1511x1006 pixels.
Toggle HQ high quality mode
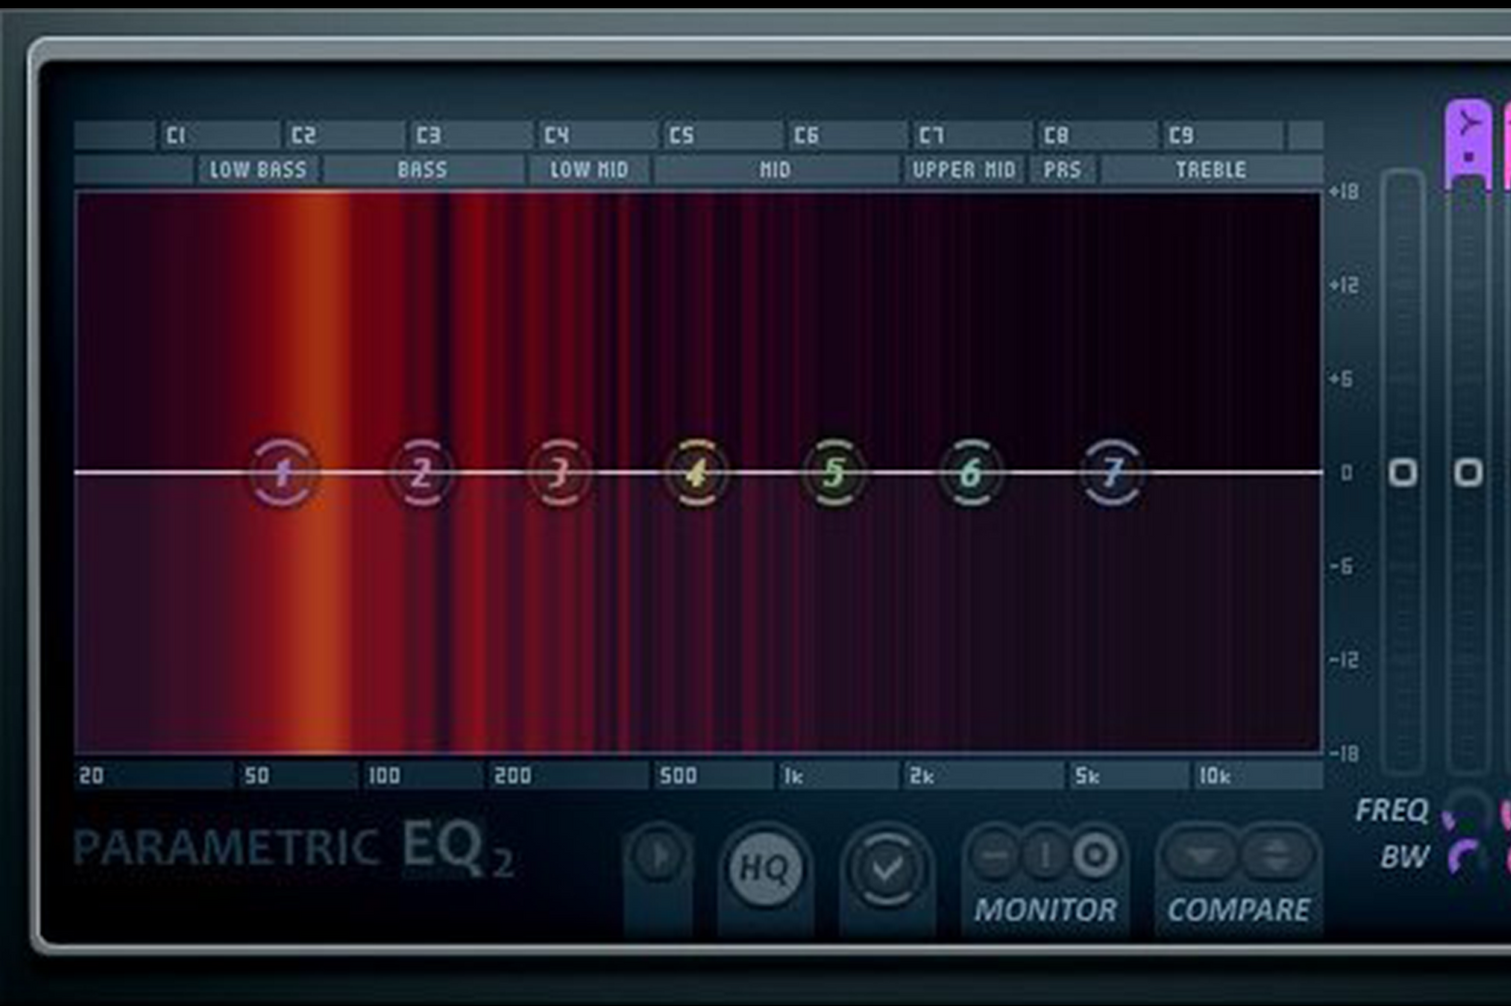[x=765, y=868]
